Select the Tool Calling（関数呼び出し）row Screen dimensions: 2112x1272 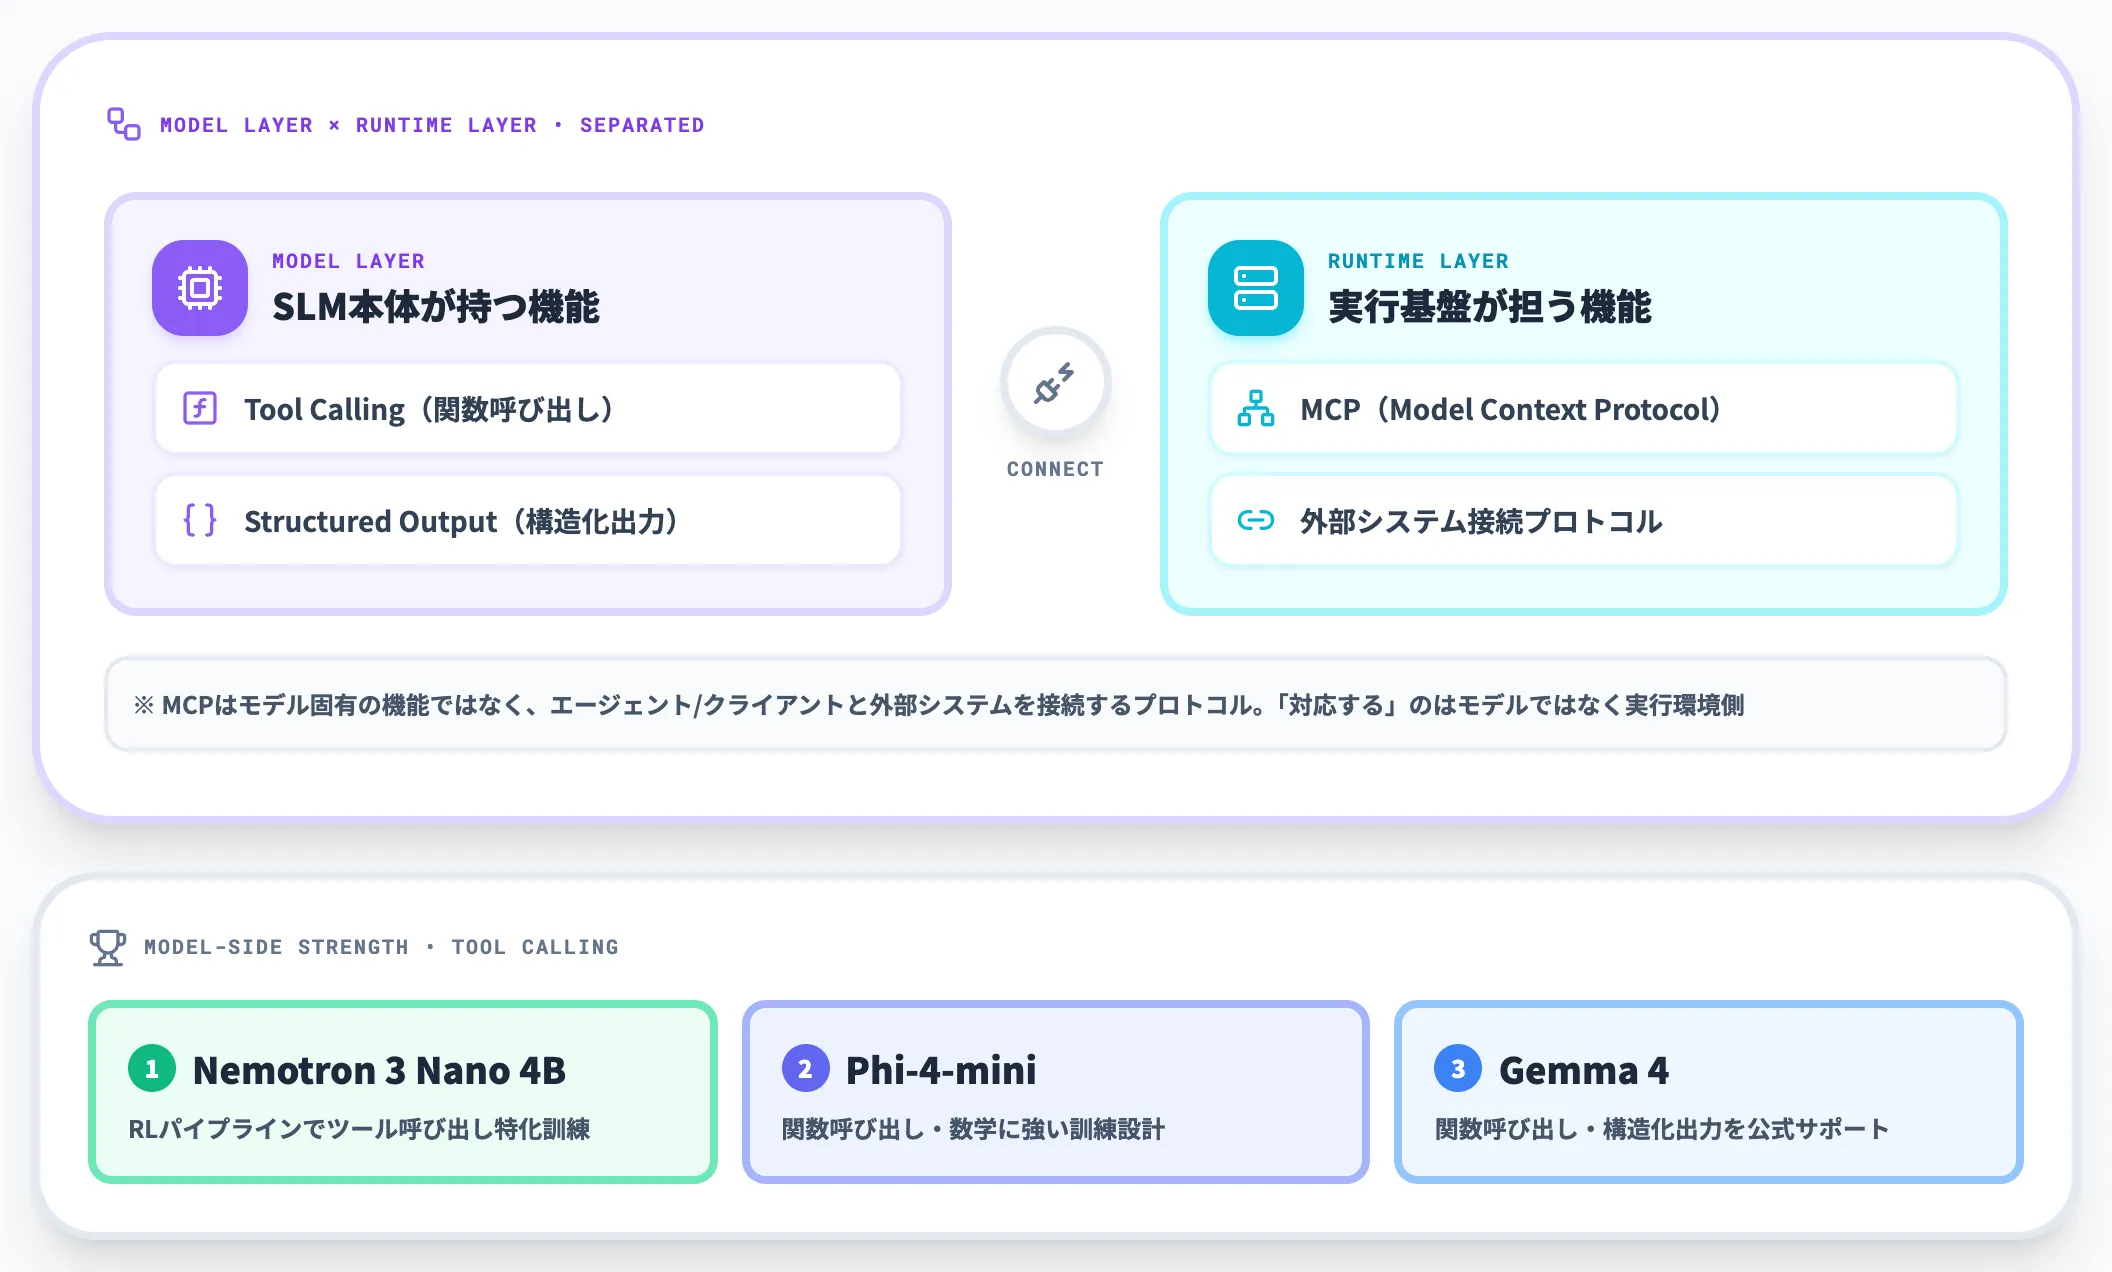(x=528, y=409)
